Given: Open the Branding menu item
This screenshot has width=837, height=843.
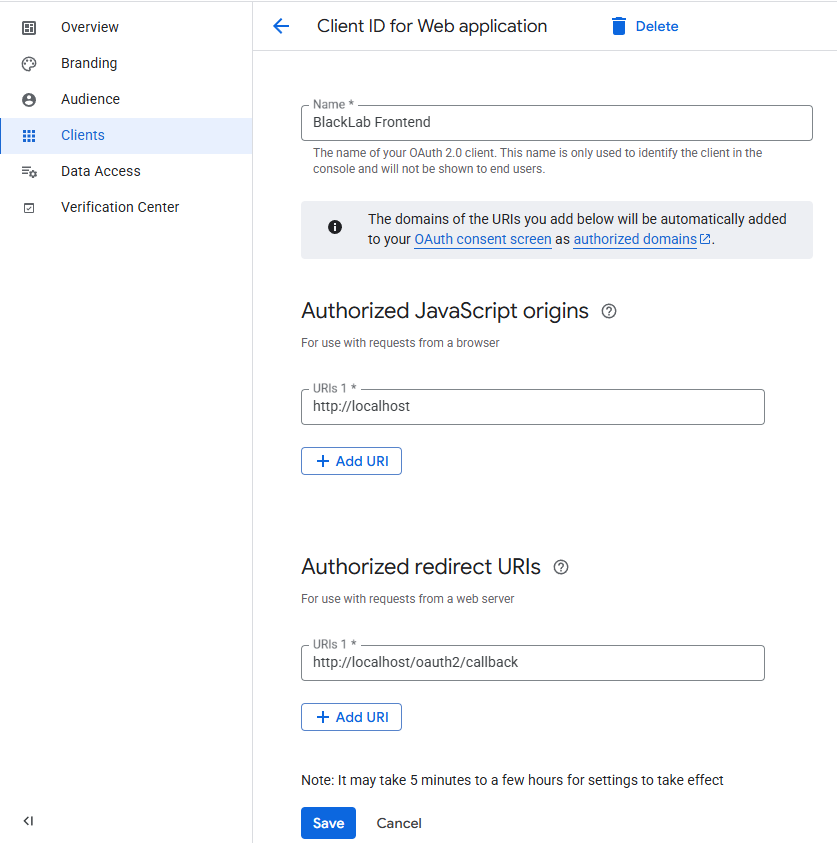Looking at the screenshot, I should tap(126, 63).
